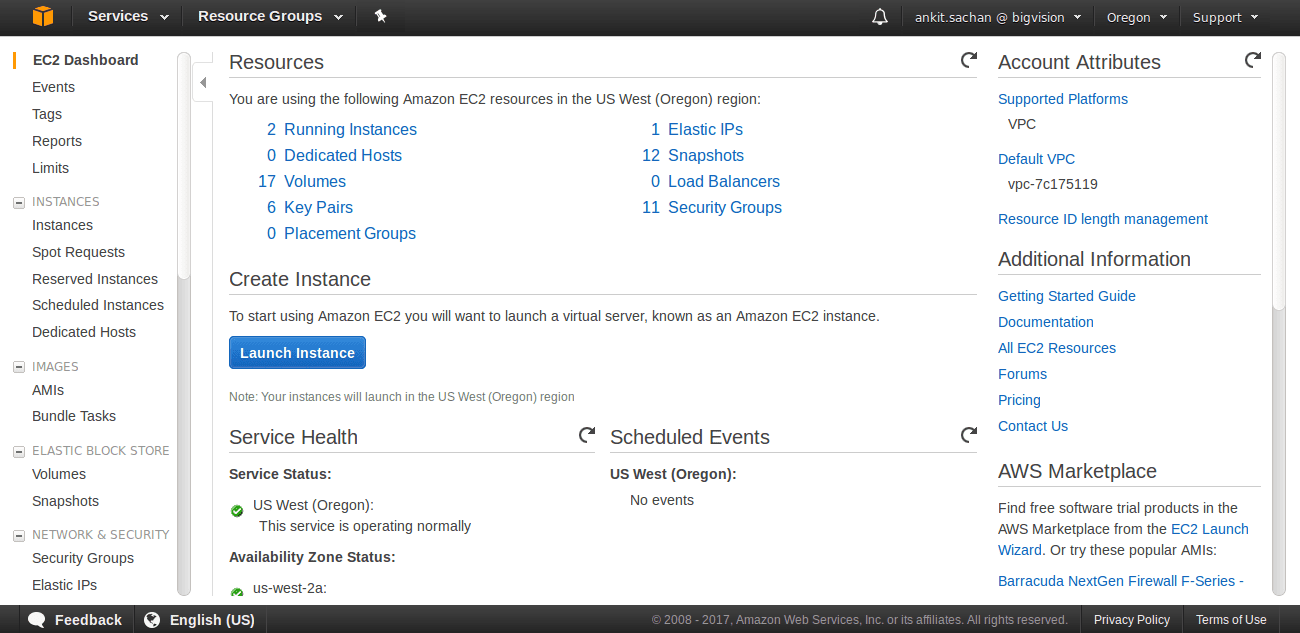Open Limits in the sidebar
The image size is (1300, 633).
50,168
